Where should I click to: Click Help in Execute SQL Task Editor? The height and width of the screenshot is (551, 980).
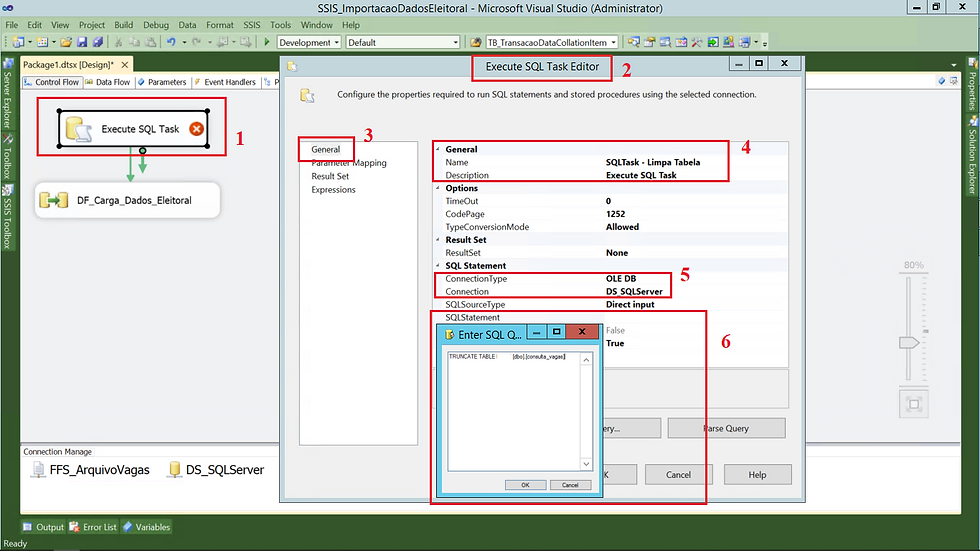[x=758, y=475]
